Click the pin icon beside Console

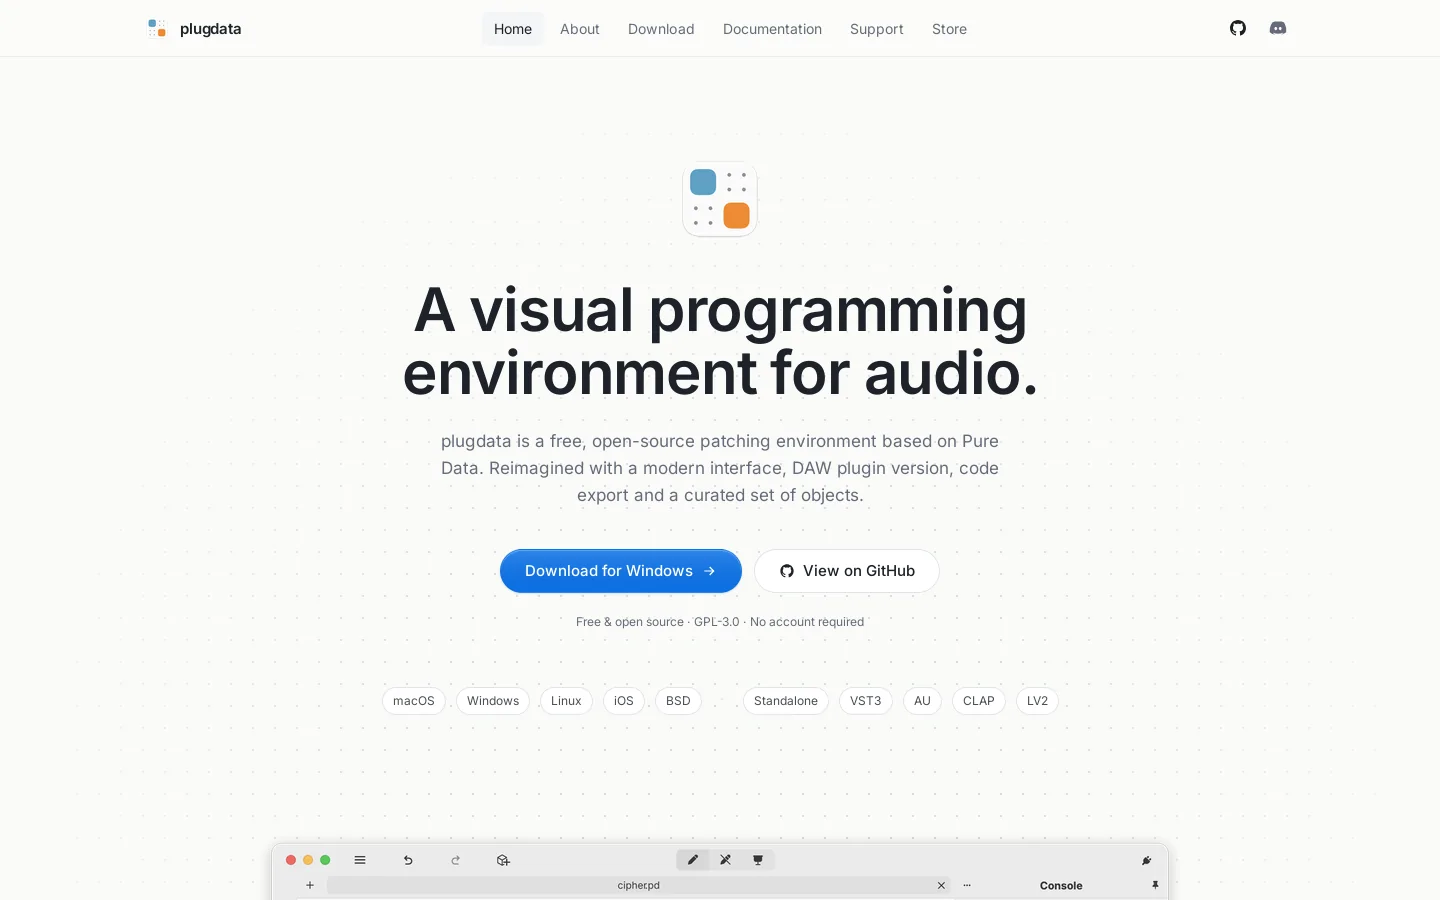(x=1155, y=885)
